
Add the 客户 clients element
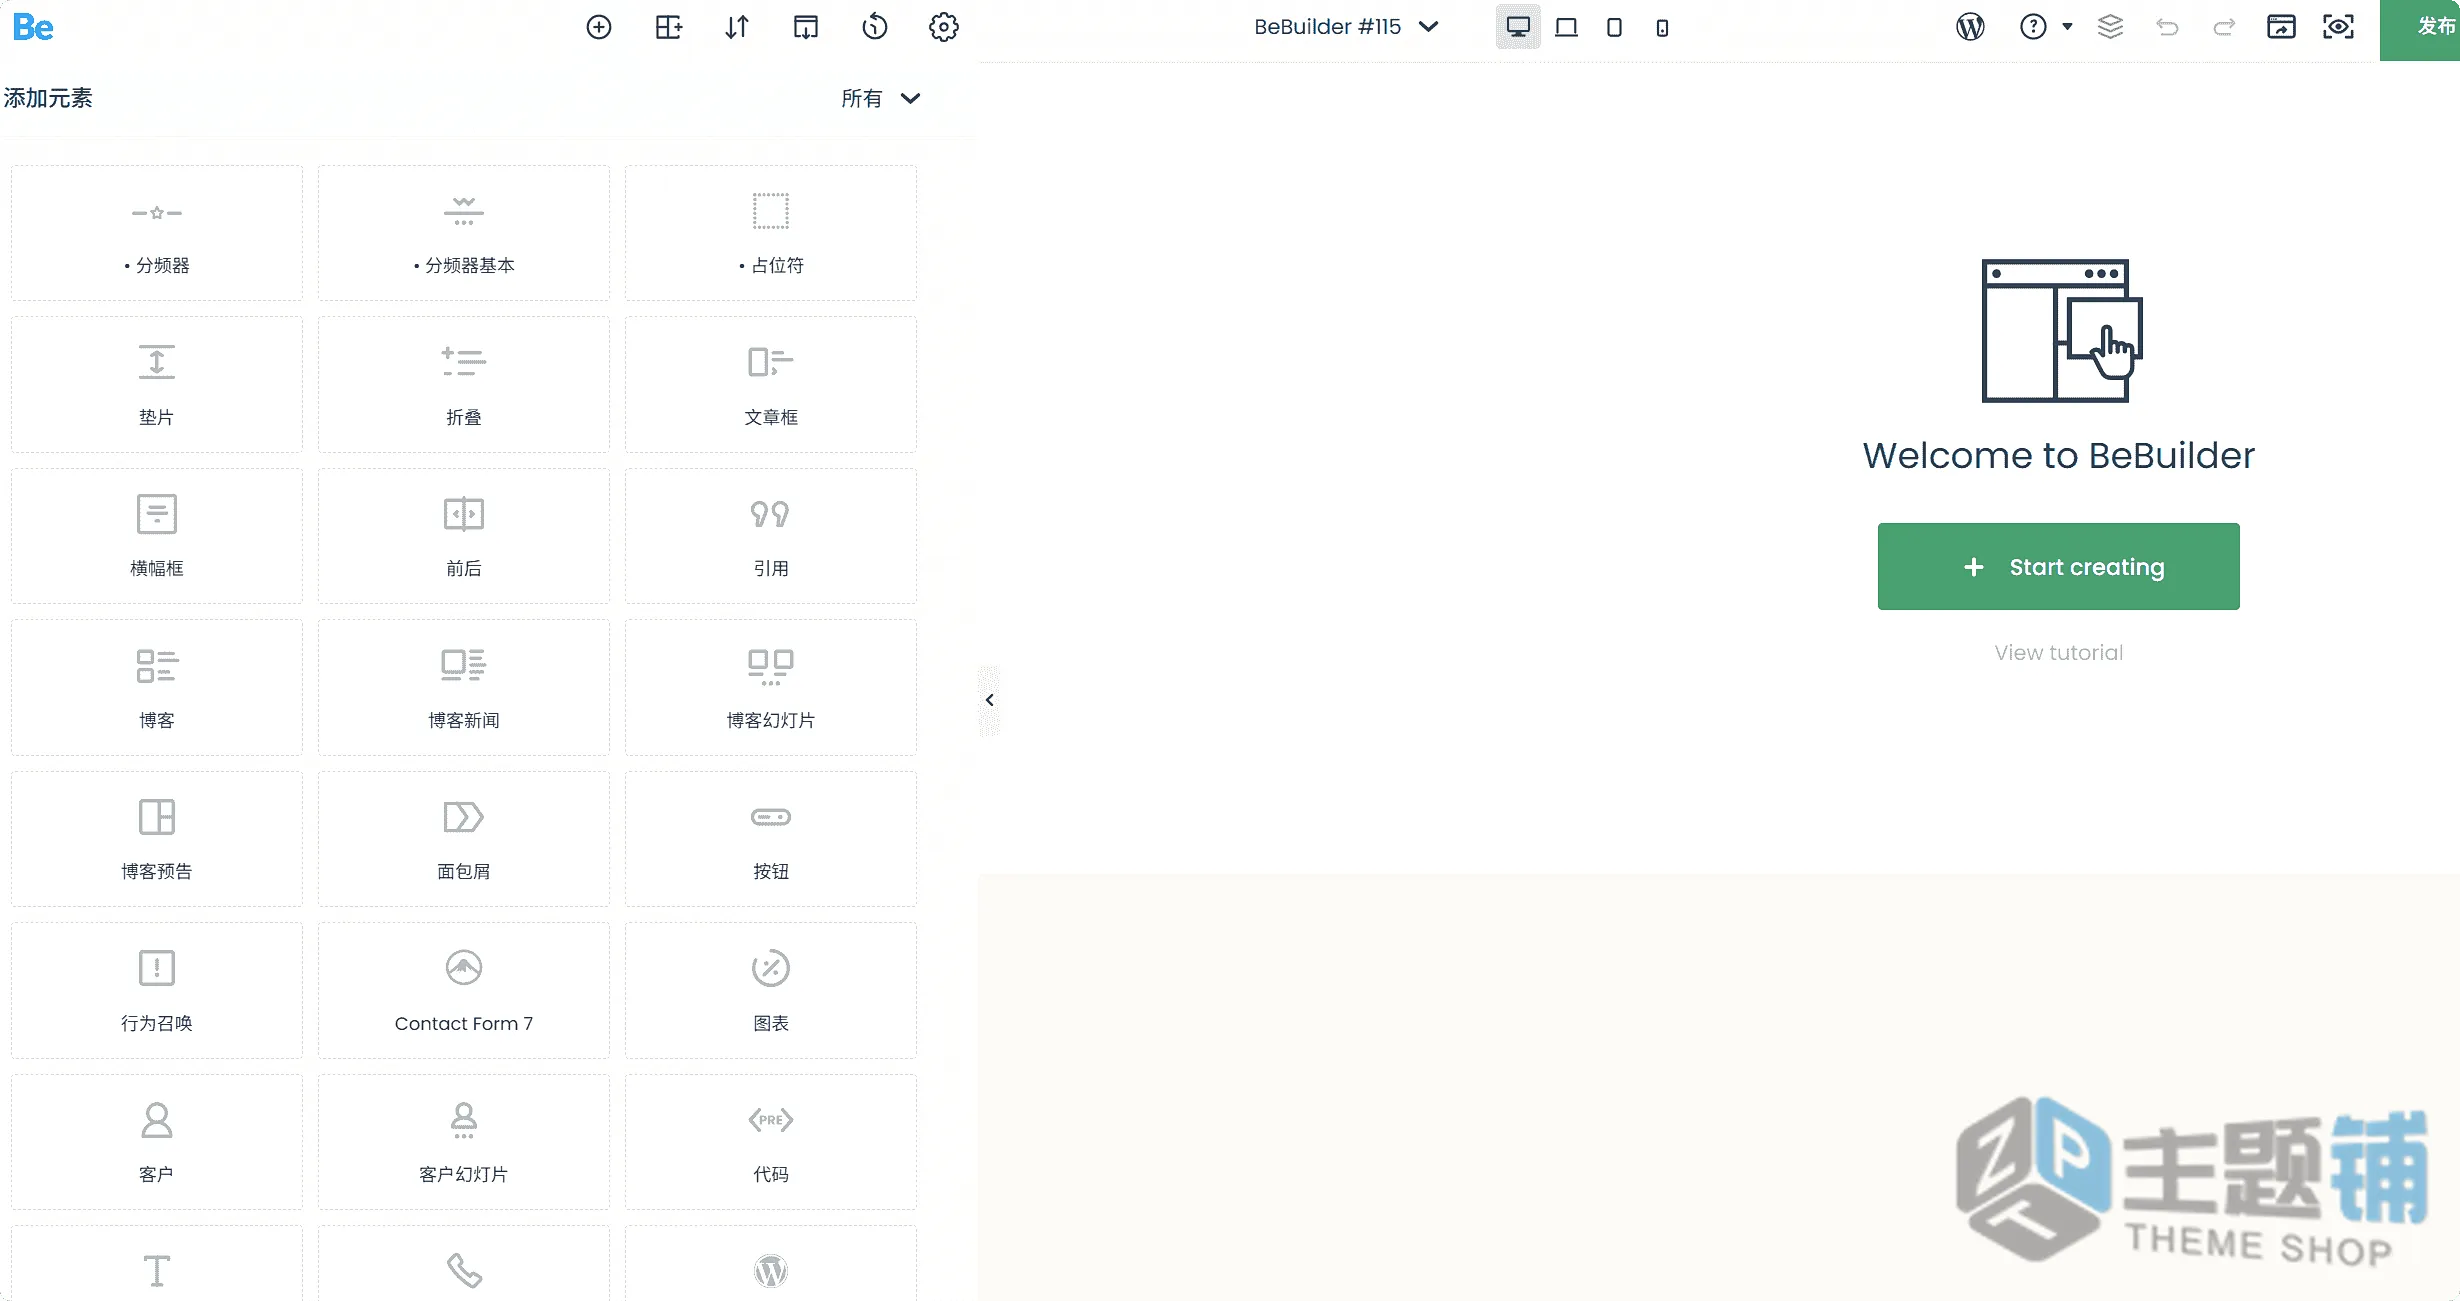click(157, 1142)
